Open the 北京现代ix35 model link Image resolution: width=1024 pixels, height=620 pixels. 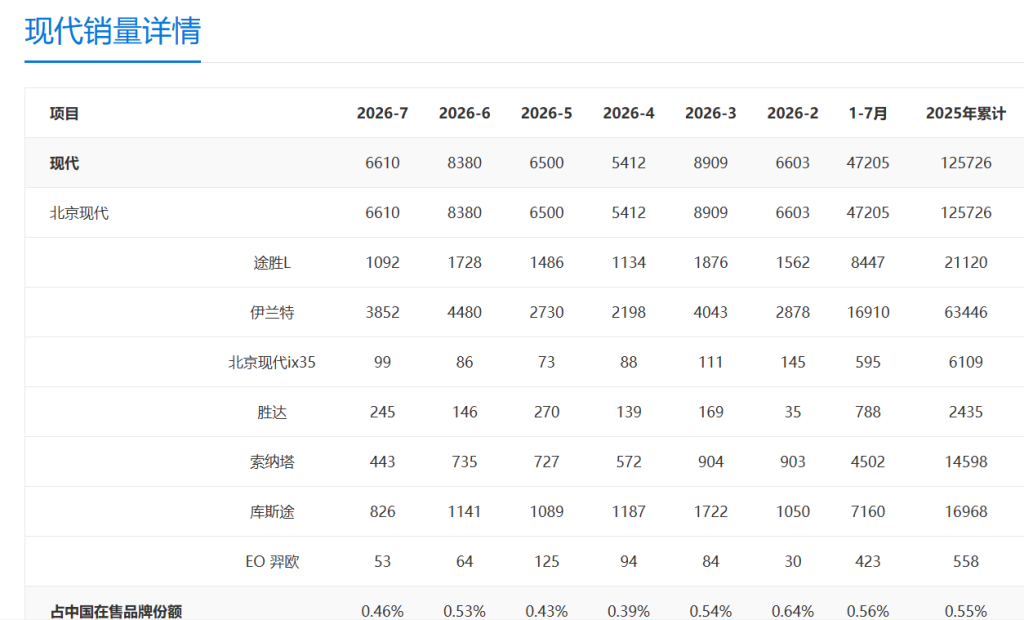pyautogui.click(x=272, y=362)
